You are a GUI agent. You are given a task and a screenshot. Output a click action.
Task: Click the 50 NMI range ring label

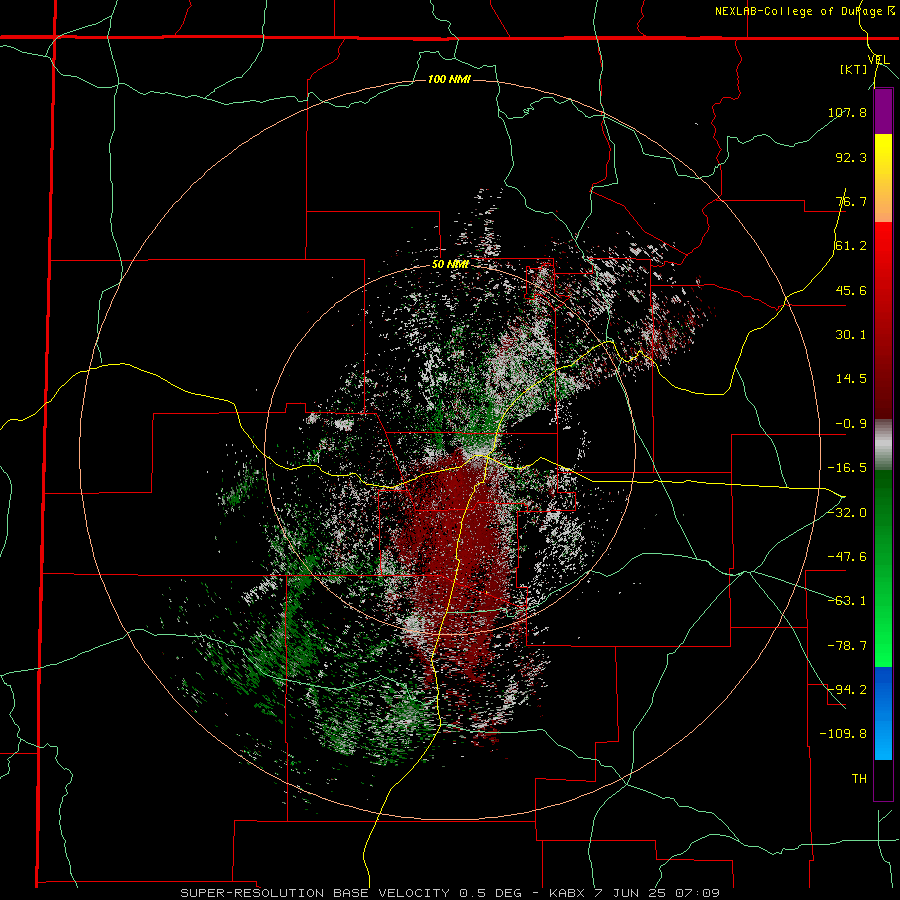click(450, 265)
